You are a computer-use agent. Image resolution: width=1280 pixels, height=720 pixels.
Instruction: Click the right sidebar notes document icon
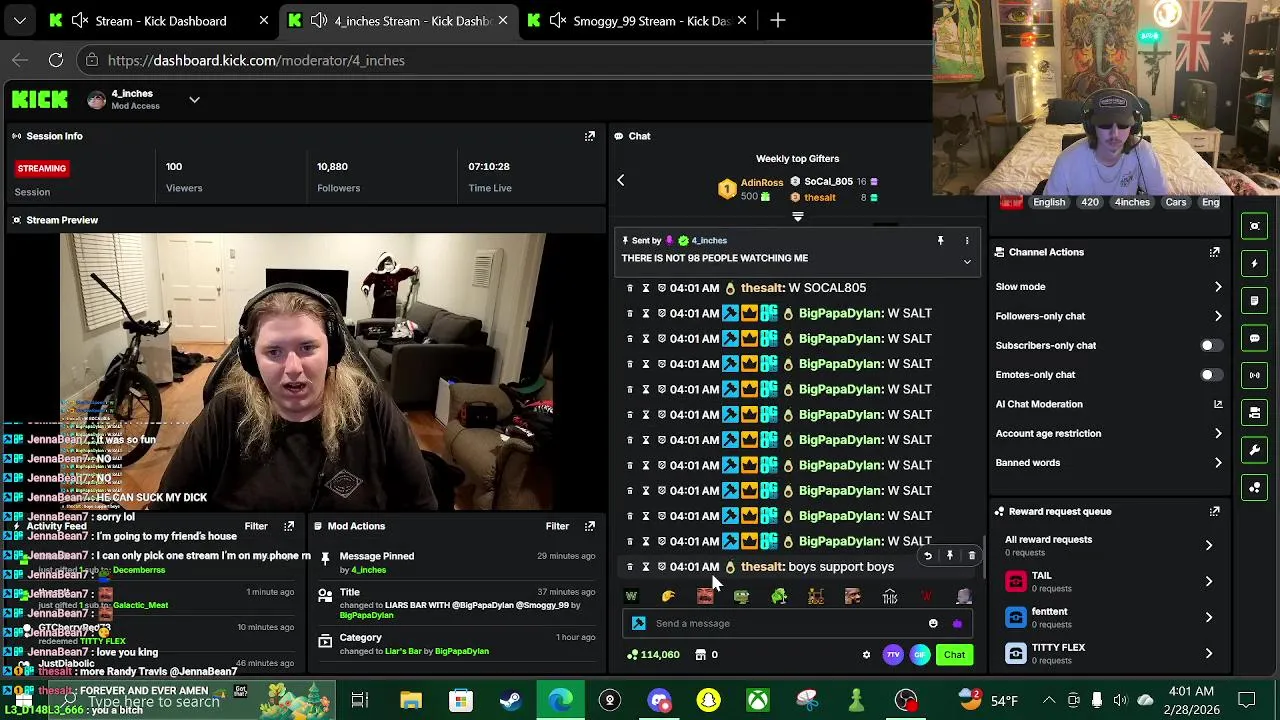coord(1255,300)
